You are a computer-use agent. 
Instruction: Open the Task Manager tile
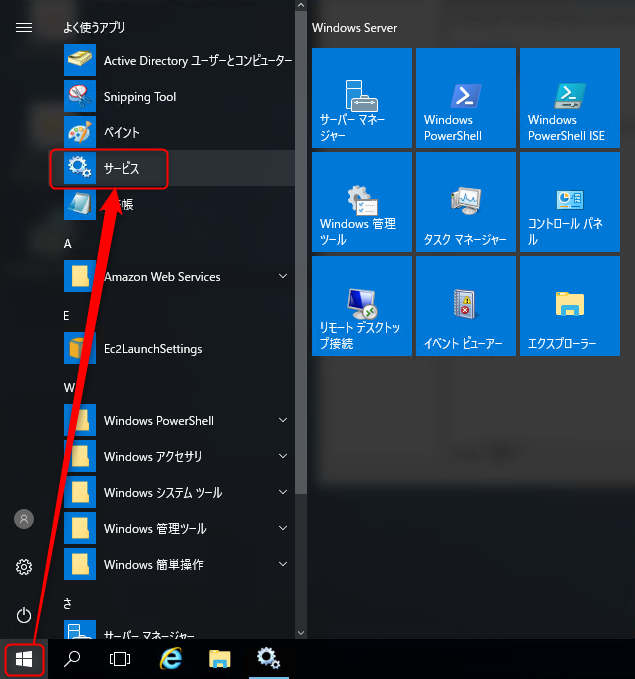[466, 202]
